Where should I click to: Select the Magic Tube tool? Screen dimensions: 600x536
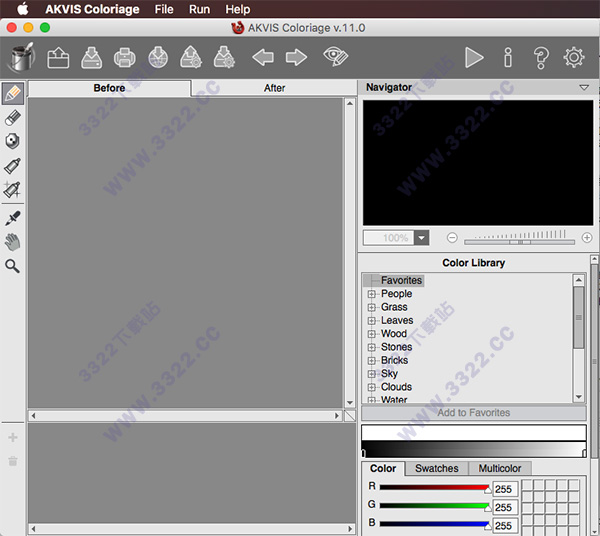pos(13,189)
